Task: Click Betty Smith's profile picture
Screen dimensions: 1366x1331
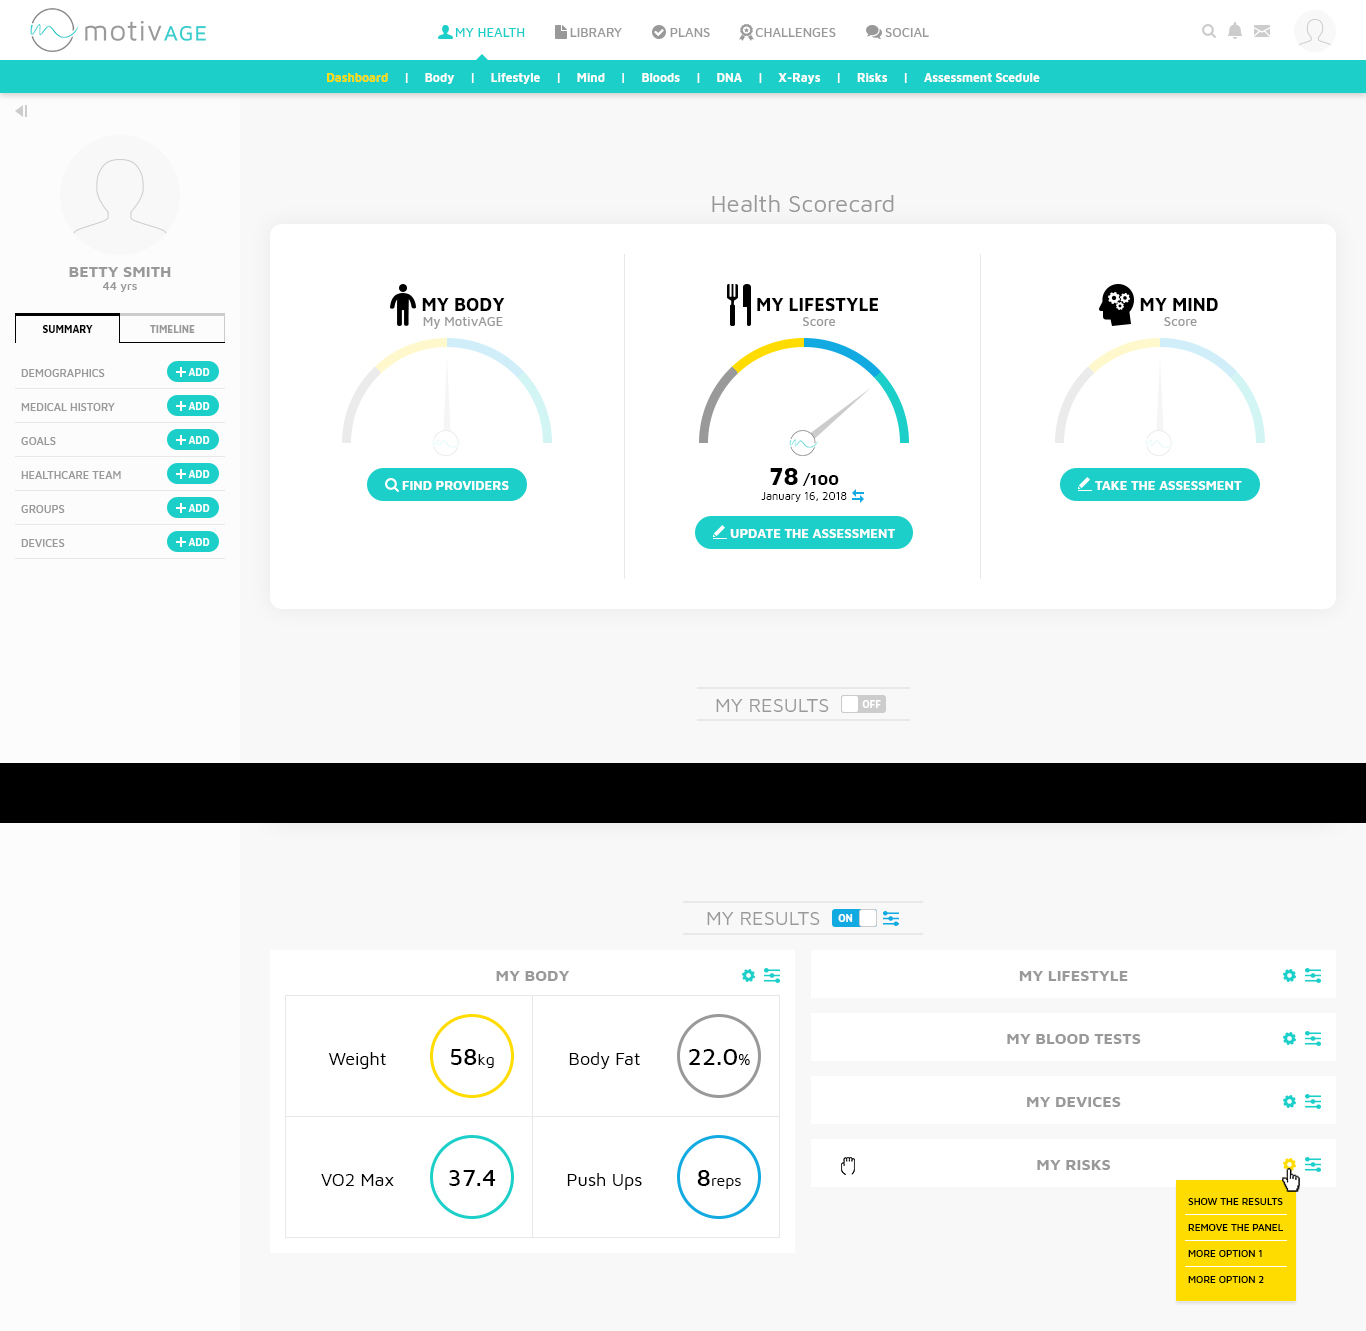Action: pyautogui.click(x=120, y=195)
